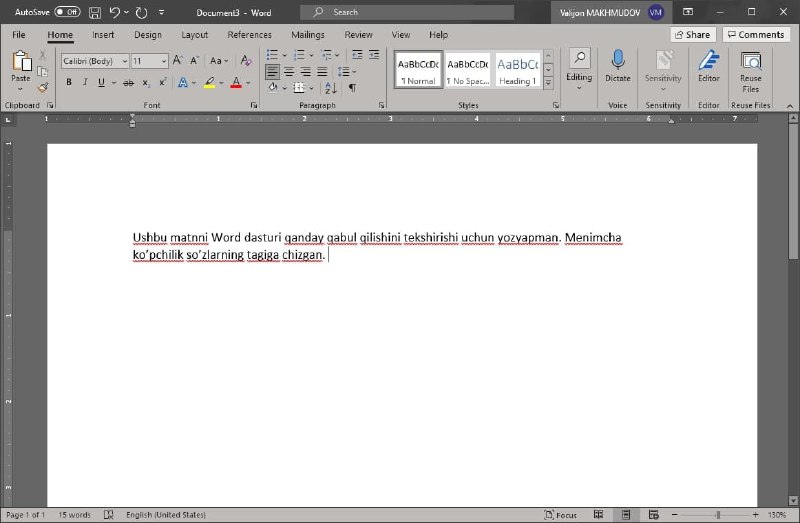Apply yellow text highlight color
This screenshot has width=800, height=523.
(209, 82)
